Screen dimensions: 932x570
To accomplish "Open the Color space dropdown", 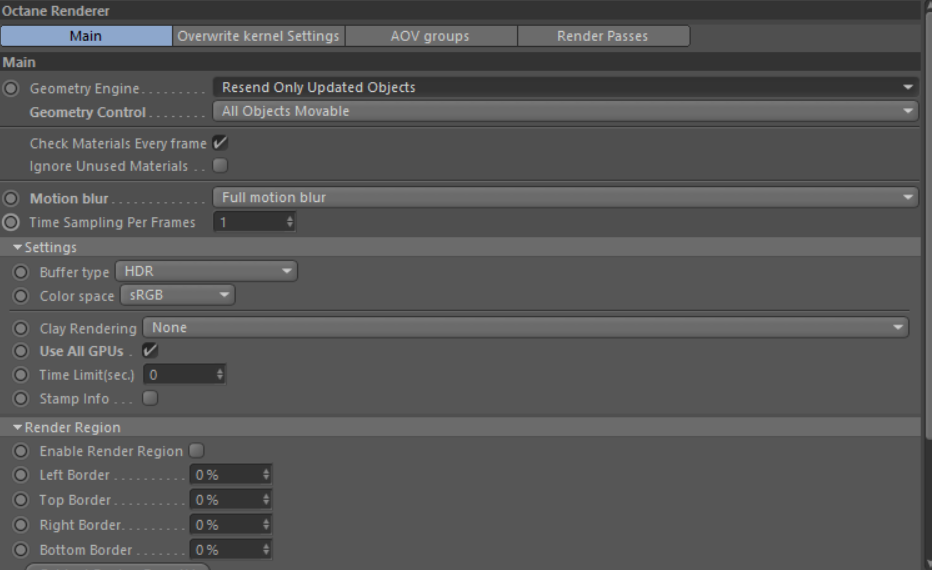I will [178, 295].
